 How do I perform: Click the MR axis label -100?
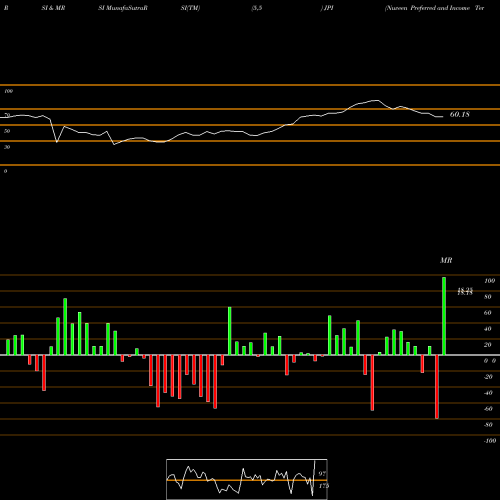tap(489, 441)
